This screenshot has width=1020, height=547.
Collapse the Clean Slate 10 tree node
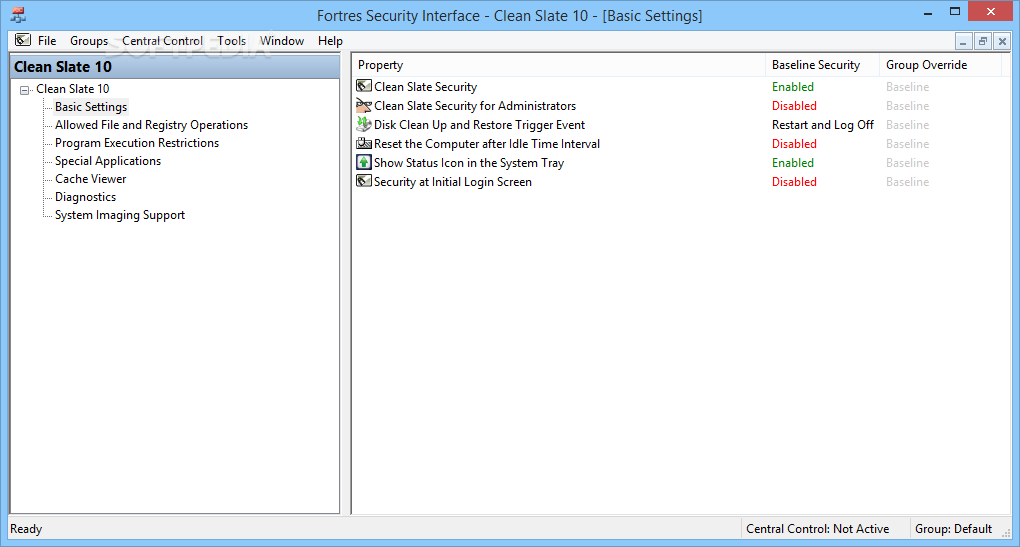[x=25, y=90]
